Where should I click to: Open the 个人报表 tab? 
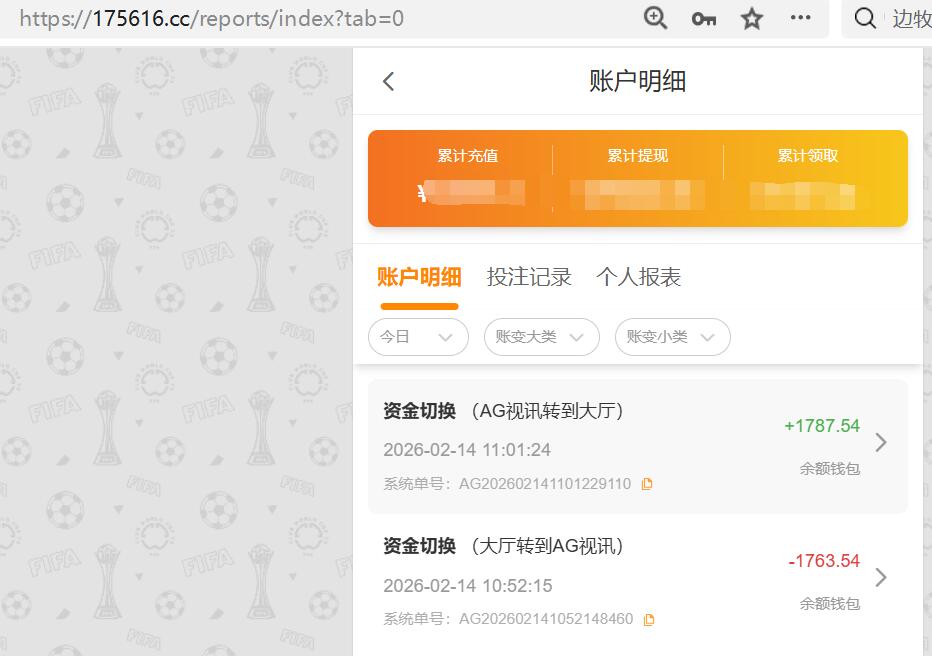pyautogui.click(x=639, y=277)
